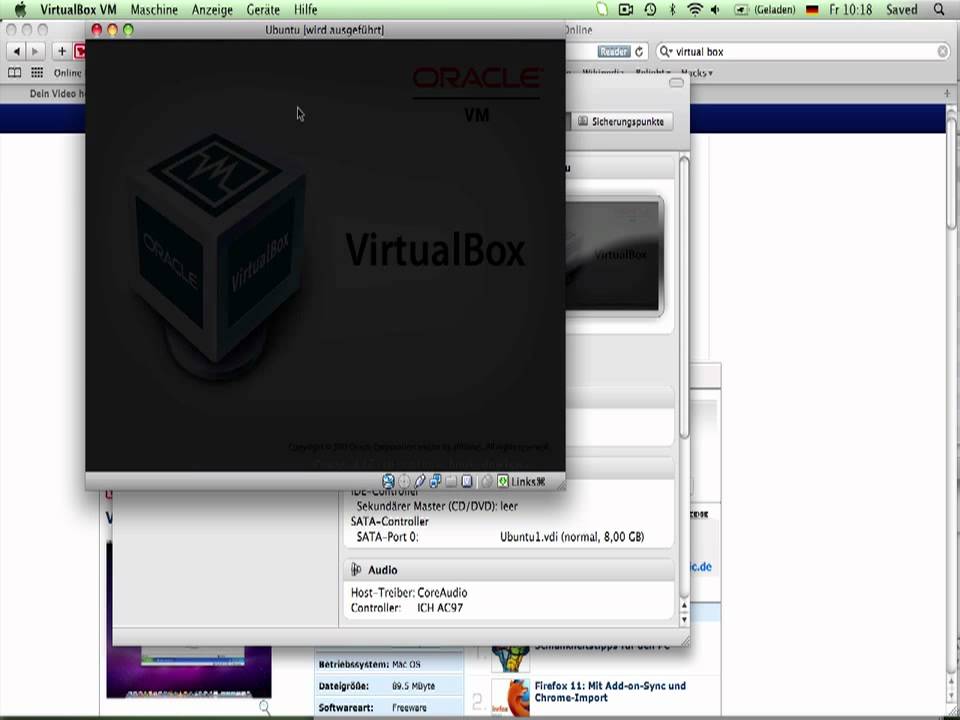Image resolution: width=960 pixels, height=720 pixels.
Task: Click the magnifier zoom icon below web screenshot
Action: coord(264,708)
